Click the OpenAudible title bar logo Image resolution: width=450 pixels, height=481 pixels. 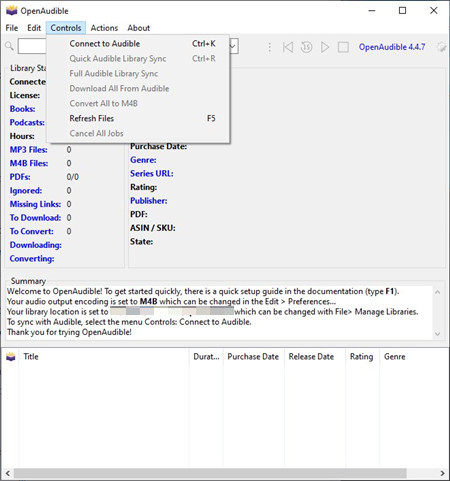pyautogui.click(x=12, y=11)
